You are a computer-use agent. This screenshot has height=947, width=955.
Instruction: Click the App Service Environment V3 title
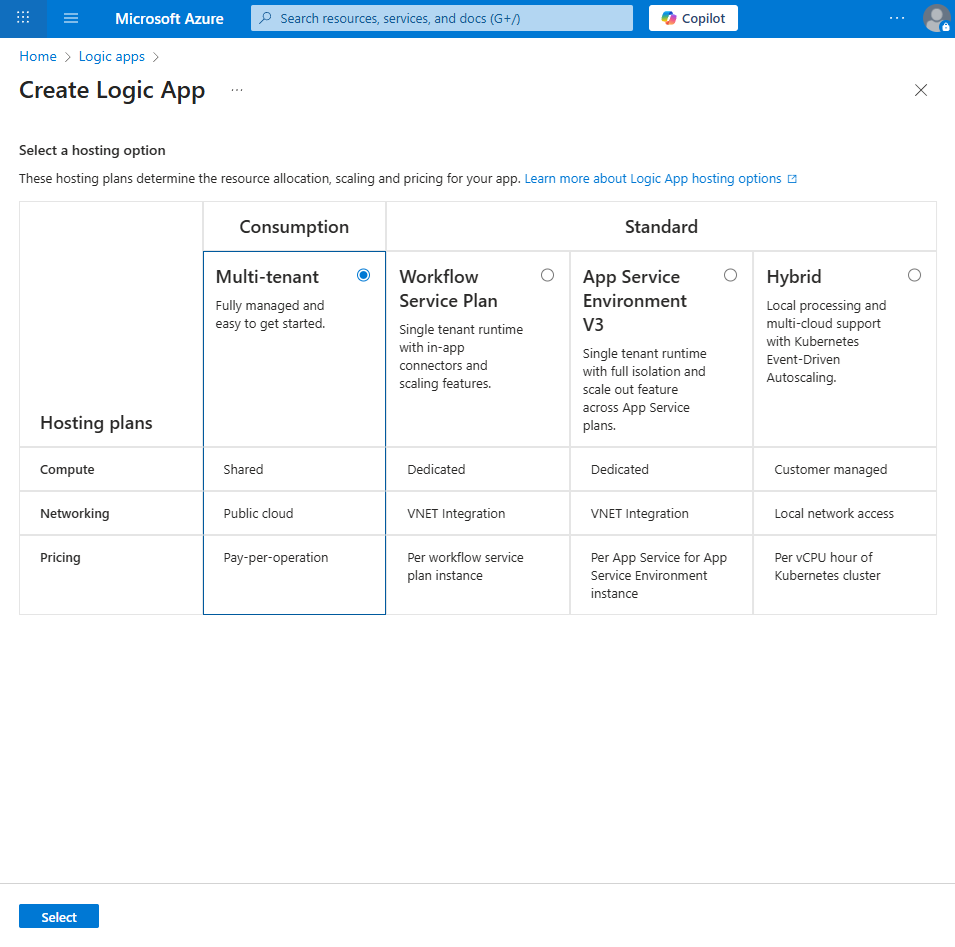tap(635, 301)
